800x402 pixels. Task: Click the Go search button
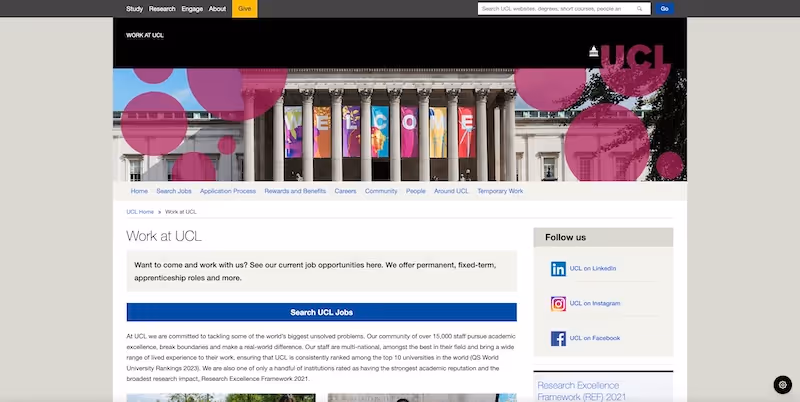pos(664,9)
